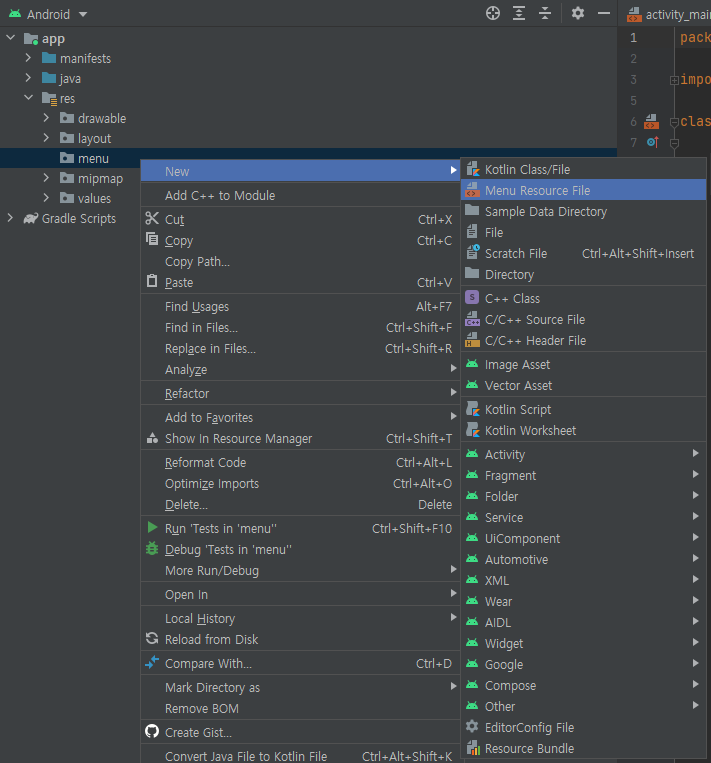The width and height of the screenshot is (711, 763).
Task: Click the locate/select opened file target icon
Action: click(x=492, y=13)
